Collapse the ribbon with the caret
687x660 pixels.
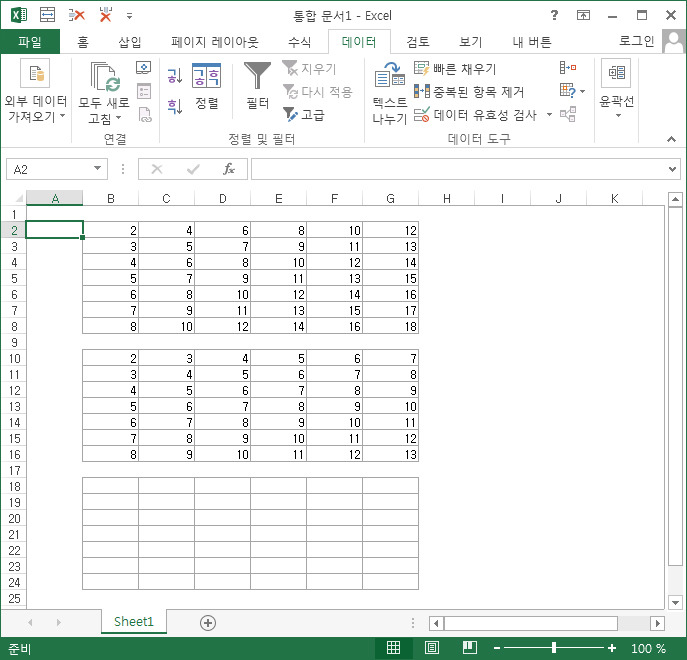tap(671, 139)
